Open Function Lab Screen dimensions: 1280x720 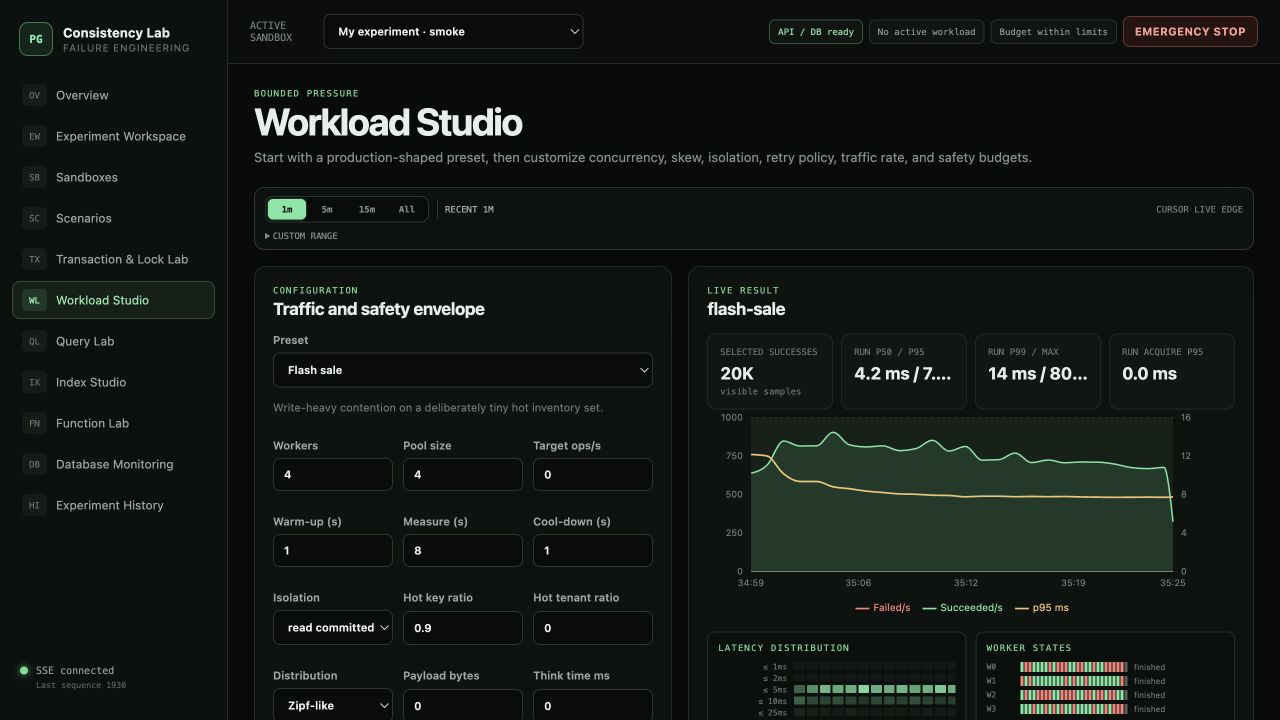pos(113,423)
